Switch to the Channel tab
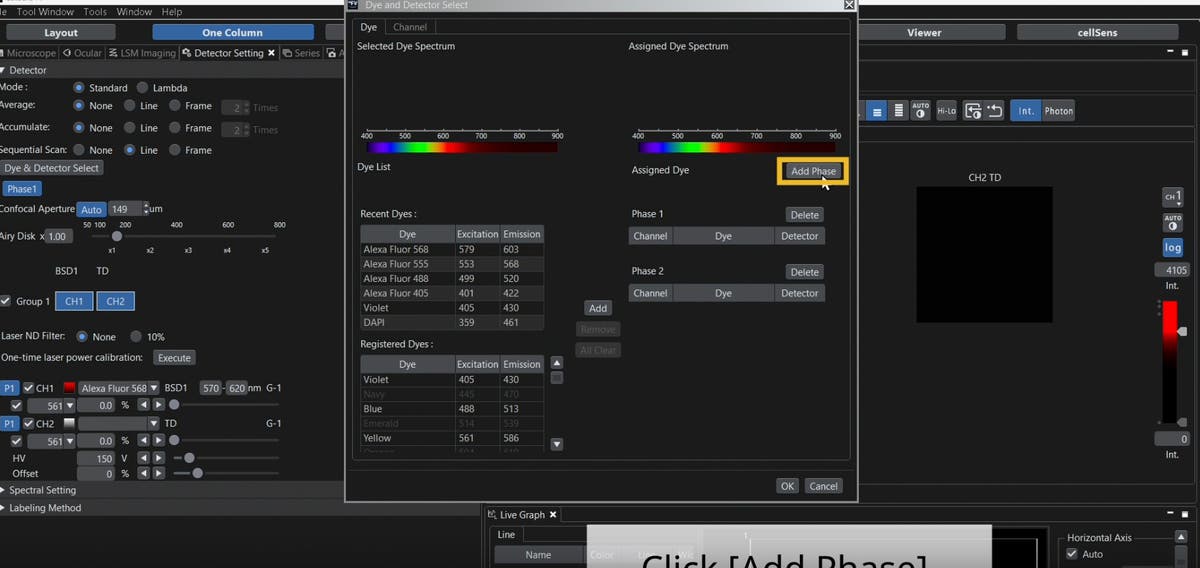Image resolution: width=1200 pixels, height=568 pixels. [x=410, y=27]
